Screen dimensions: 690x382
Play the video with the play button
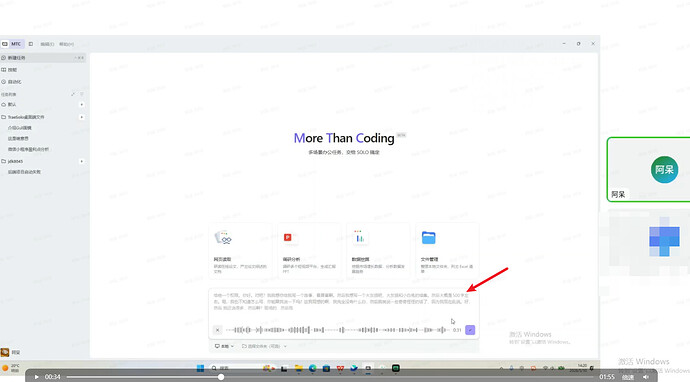37,377
